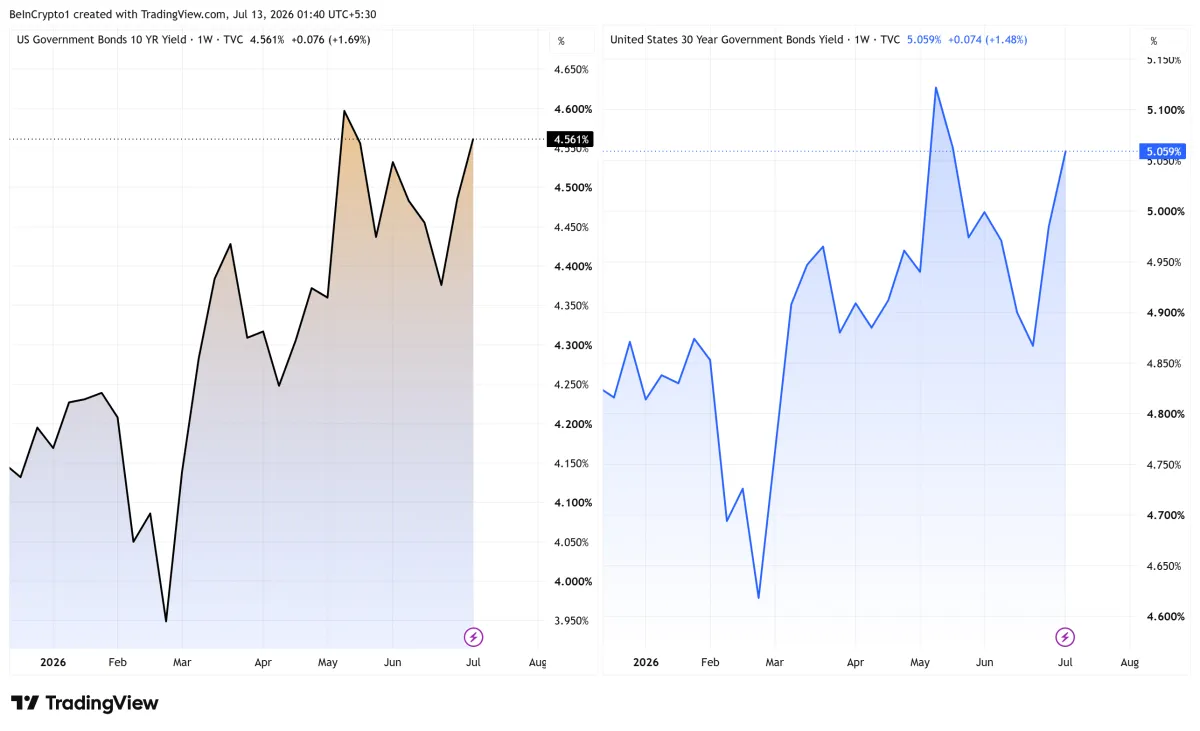
Task: Click the blue 5.059% current price label
Action: pyautogui.click(x=1162, y=152)
